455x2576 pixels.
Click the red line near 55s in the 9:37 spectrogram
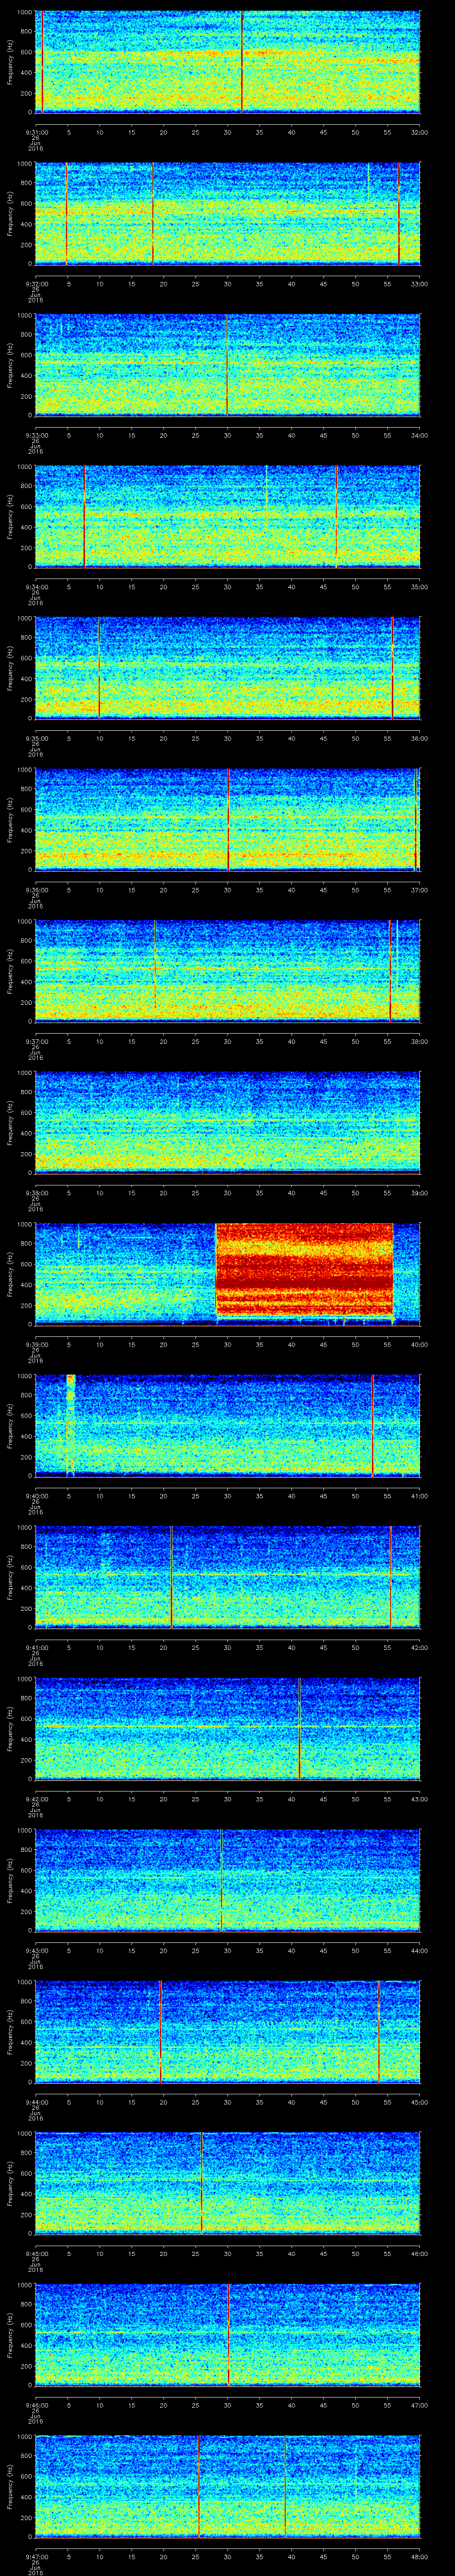pyautogui.click(x=390, y=970)
